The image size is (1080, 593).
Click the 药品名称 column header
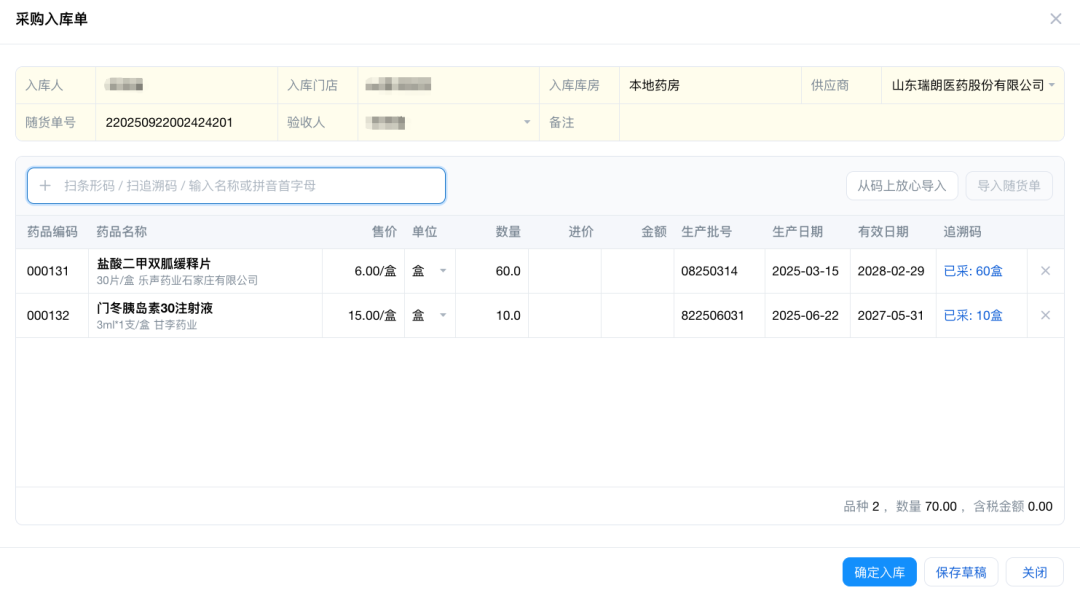click(x=122, y=232)
